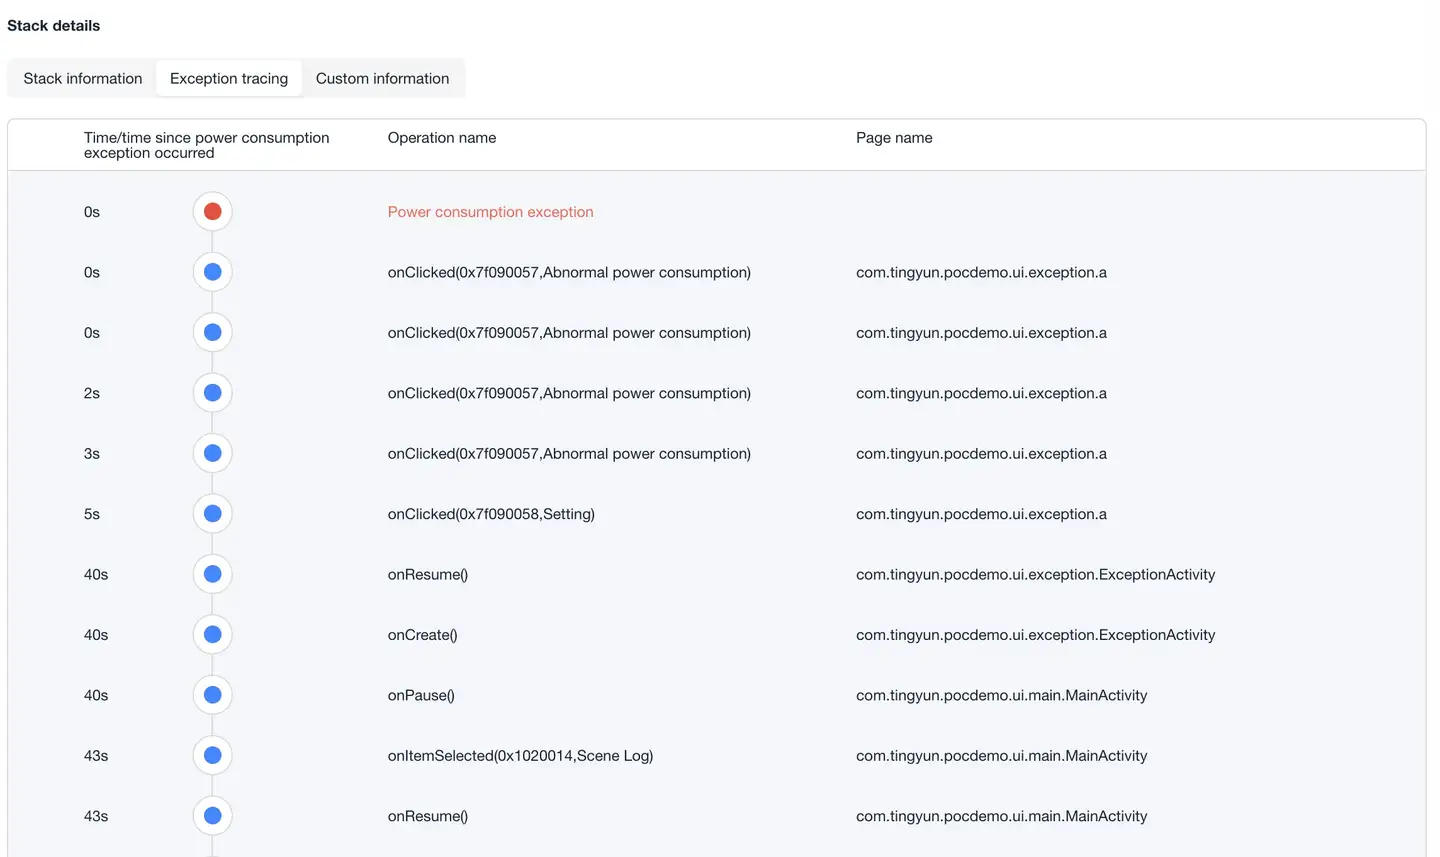Image resolution: width=1440 pixels, height=857 pixels.
Task: Click the Power consumption exception link text
Action: (490, 212)
